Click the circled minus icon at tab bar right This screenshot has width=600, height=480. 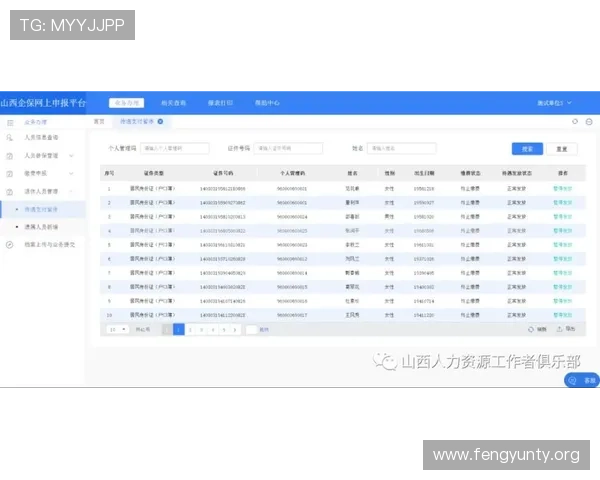point(589,122)
